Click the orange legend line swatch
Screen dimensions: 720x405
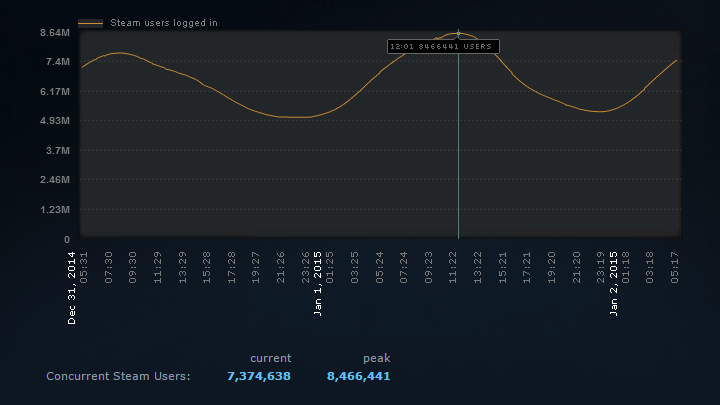[90, 23]
